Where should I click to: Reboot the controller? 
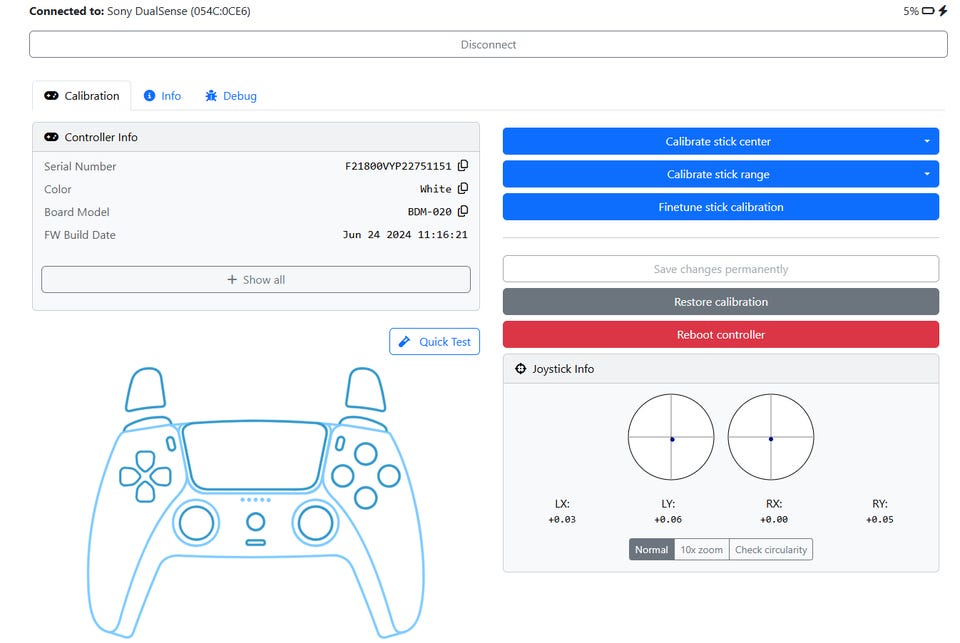[x=721, y=334]
